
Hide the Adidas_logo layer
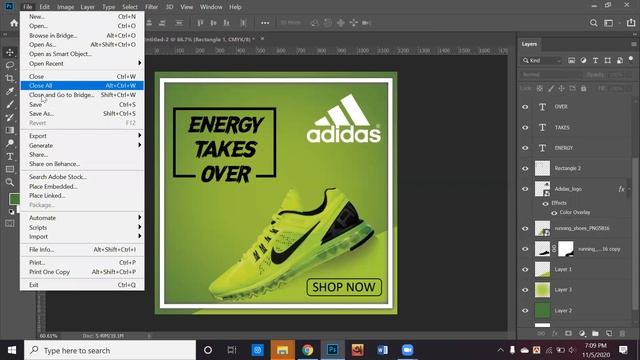(x=525, y=189)
